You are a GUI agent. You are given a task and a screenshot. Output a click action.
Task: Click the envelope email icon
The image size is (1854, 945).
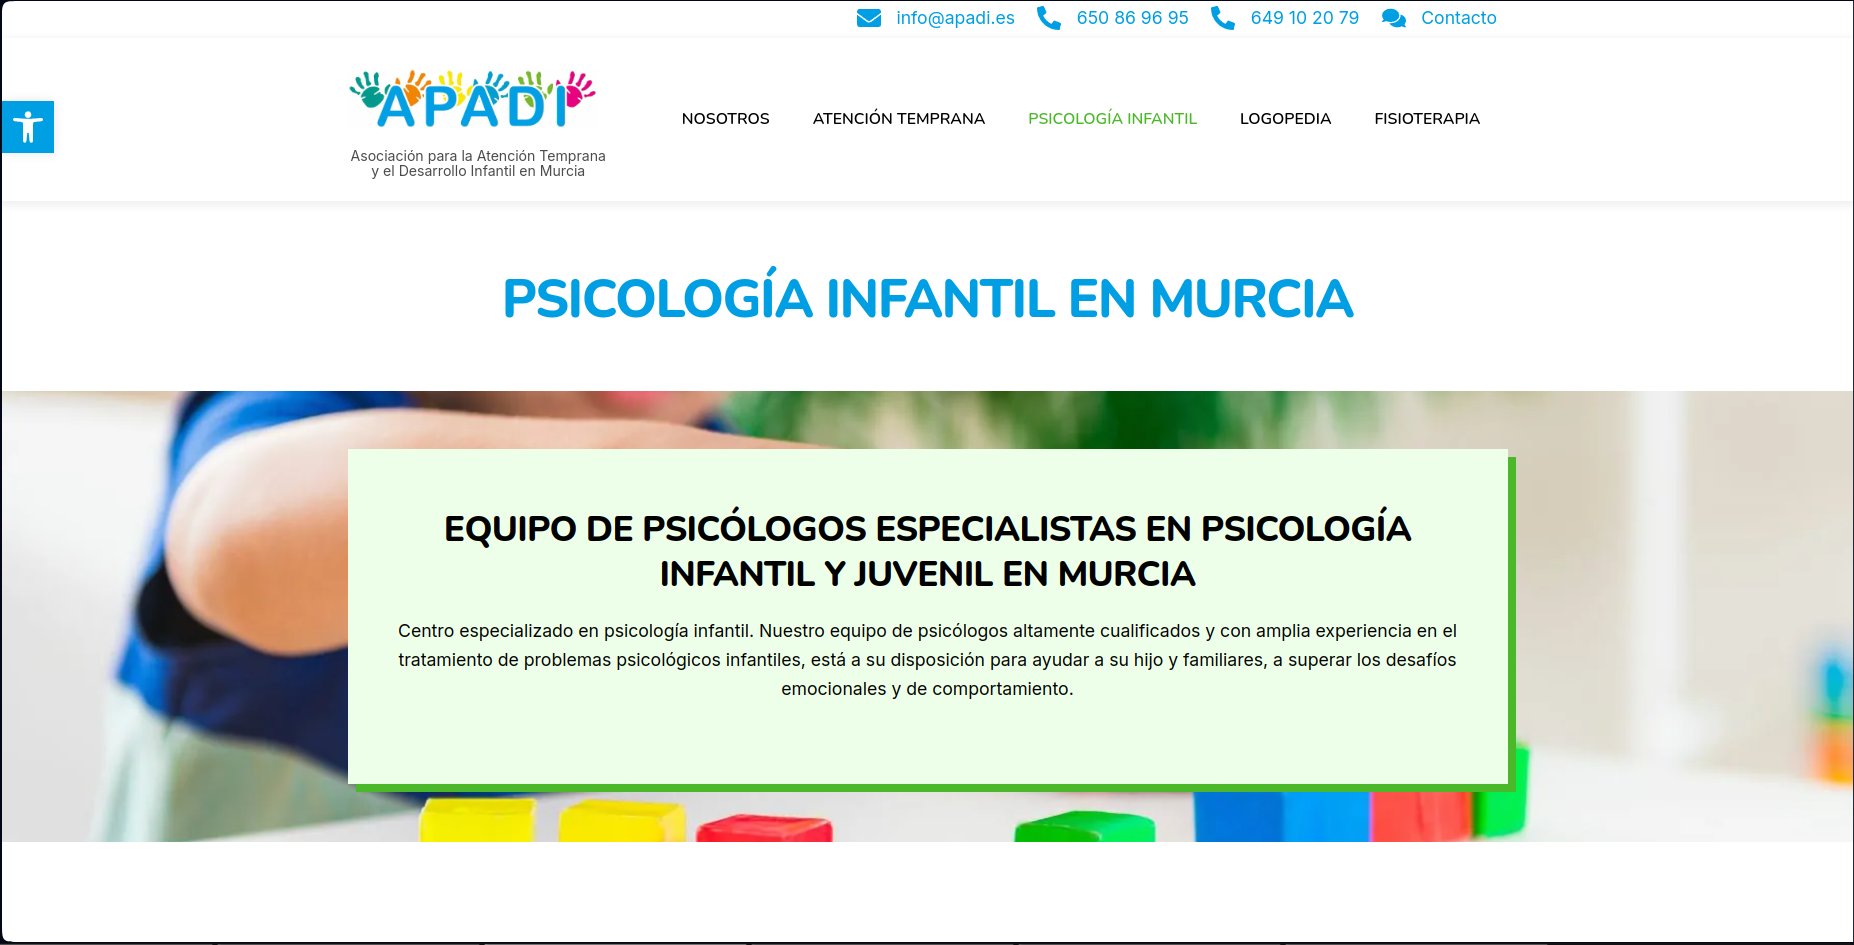pos(869,16)
